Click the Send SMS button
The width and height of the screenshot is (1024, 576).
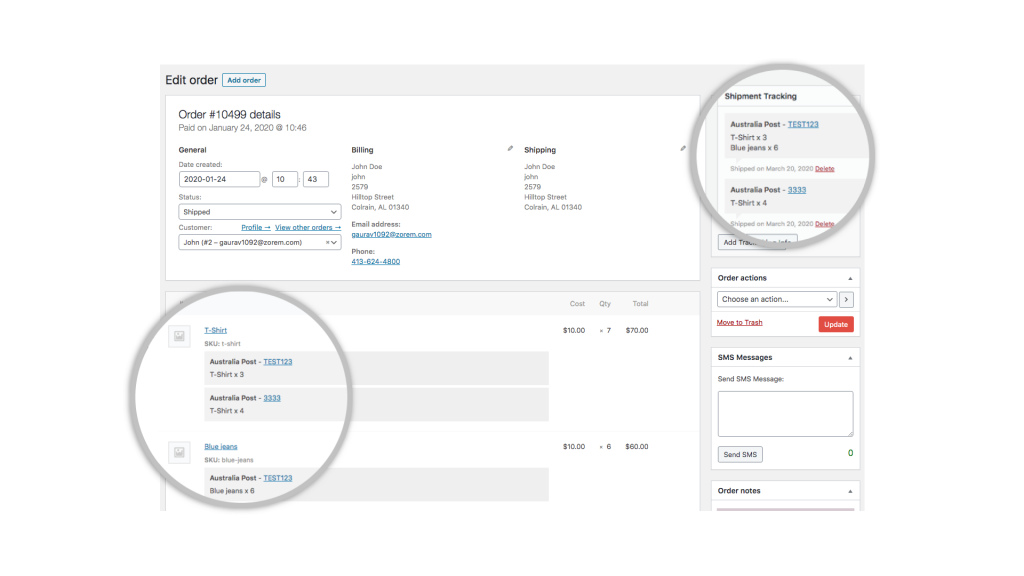[740, 455]
